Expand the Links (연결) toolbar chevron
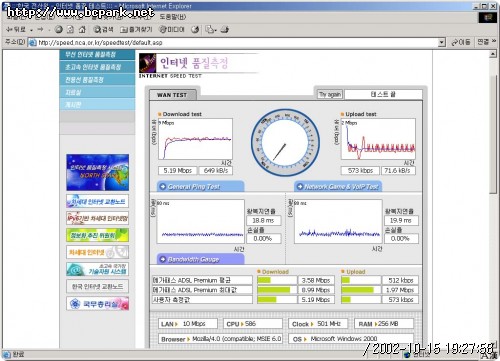Image resolution: width=500 pixels, height=361 pixels. pyautogui.click(x=494, y=41)
